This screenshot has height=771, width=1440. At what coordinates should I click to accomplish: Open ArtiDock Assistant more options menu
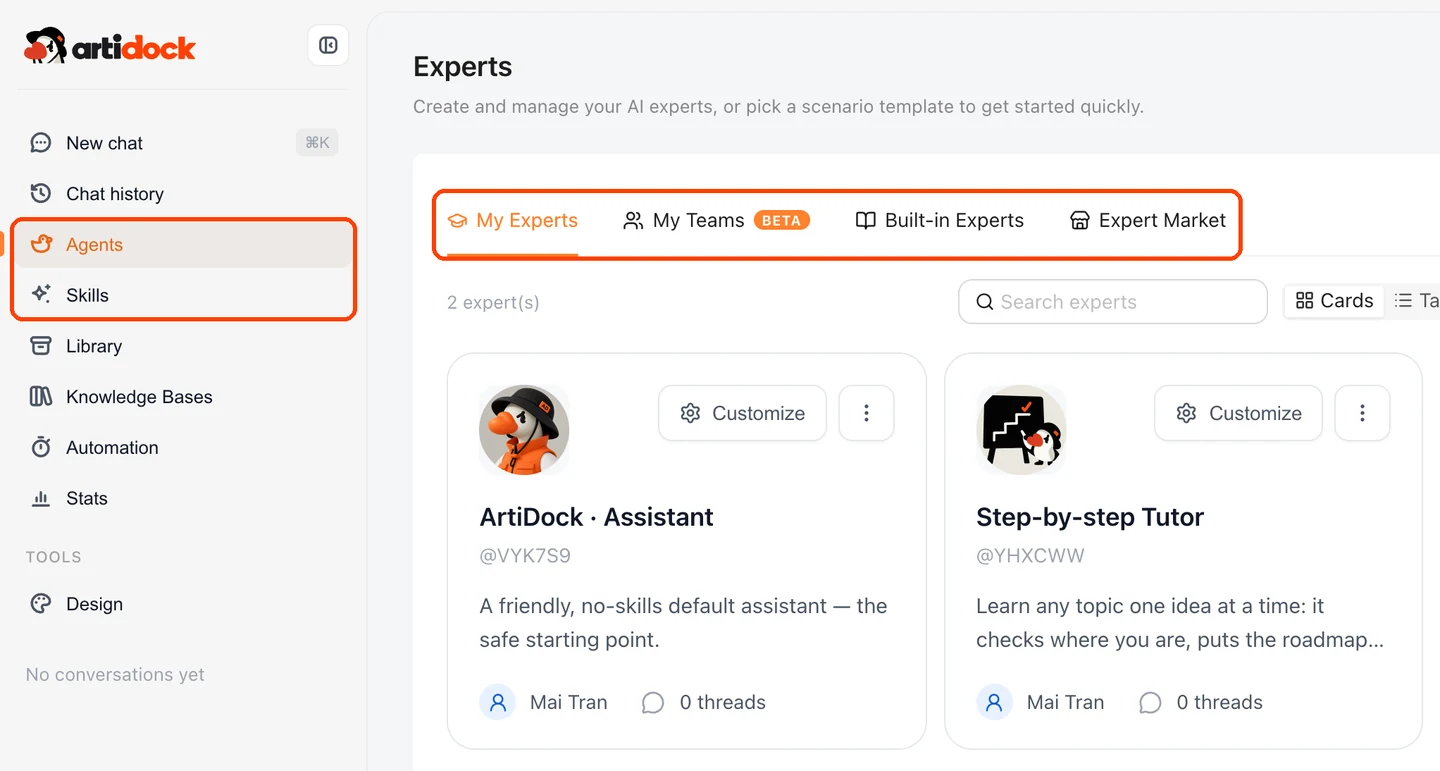866,413
